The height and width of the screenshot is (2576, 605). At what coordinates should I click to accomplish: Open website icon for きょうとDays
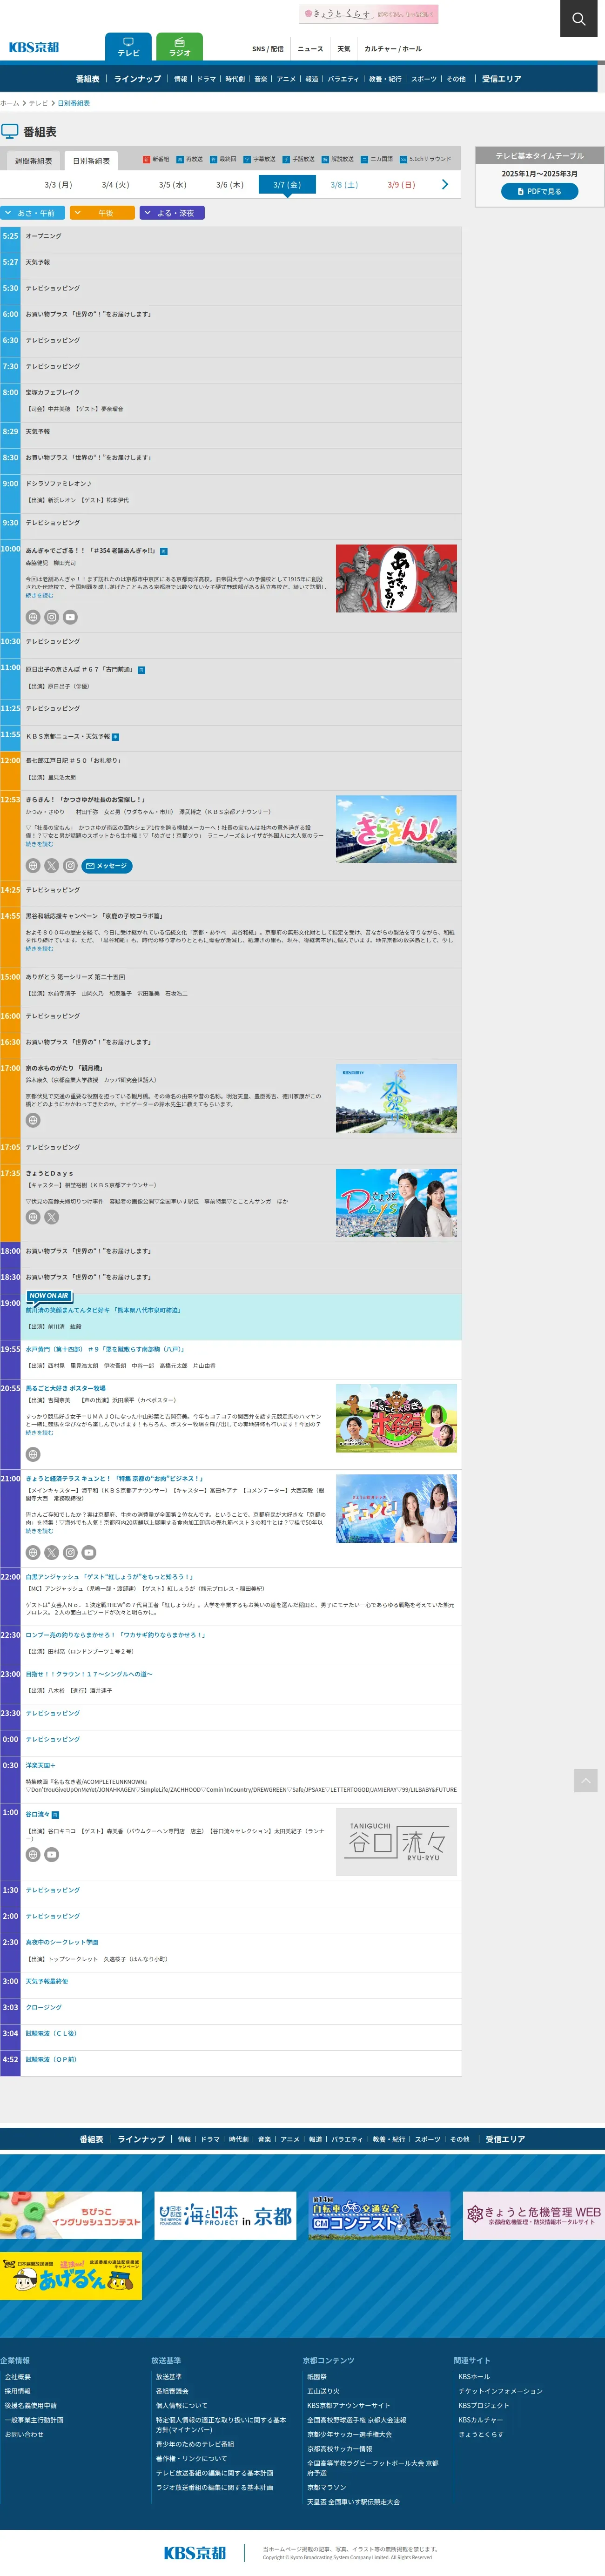33,1217
